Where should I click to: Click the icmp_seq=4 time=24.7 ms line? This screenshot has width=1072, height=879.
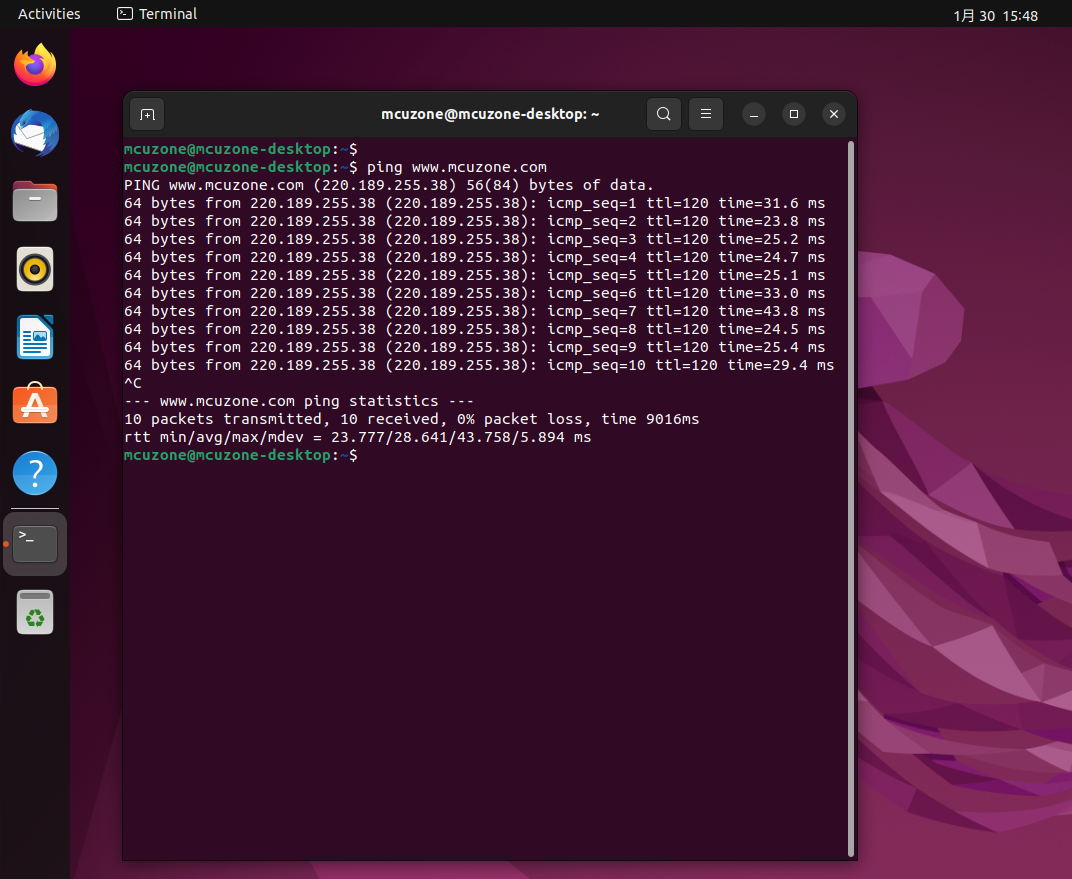(x=474, y=257)
